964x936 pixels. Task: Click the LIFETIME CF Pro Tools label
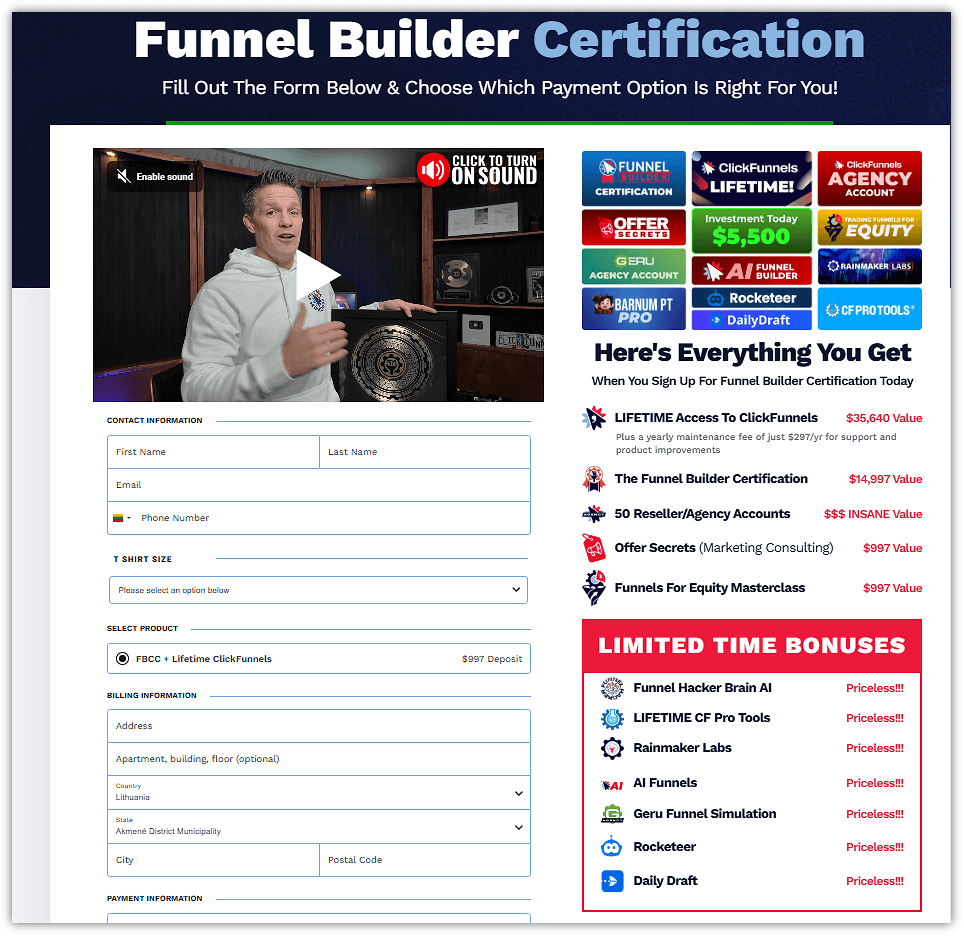coord(701,718)
